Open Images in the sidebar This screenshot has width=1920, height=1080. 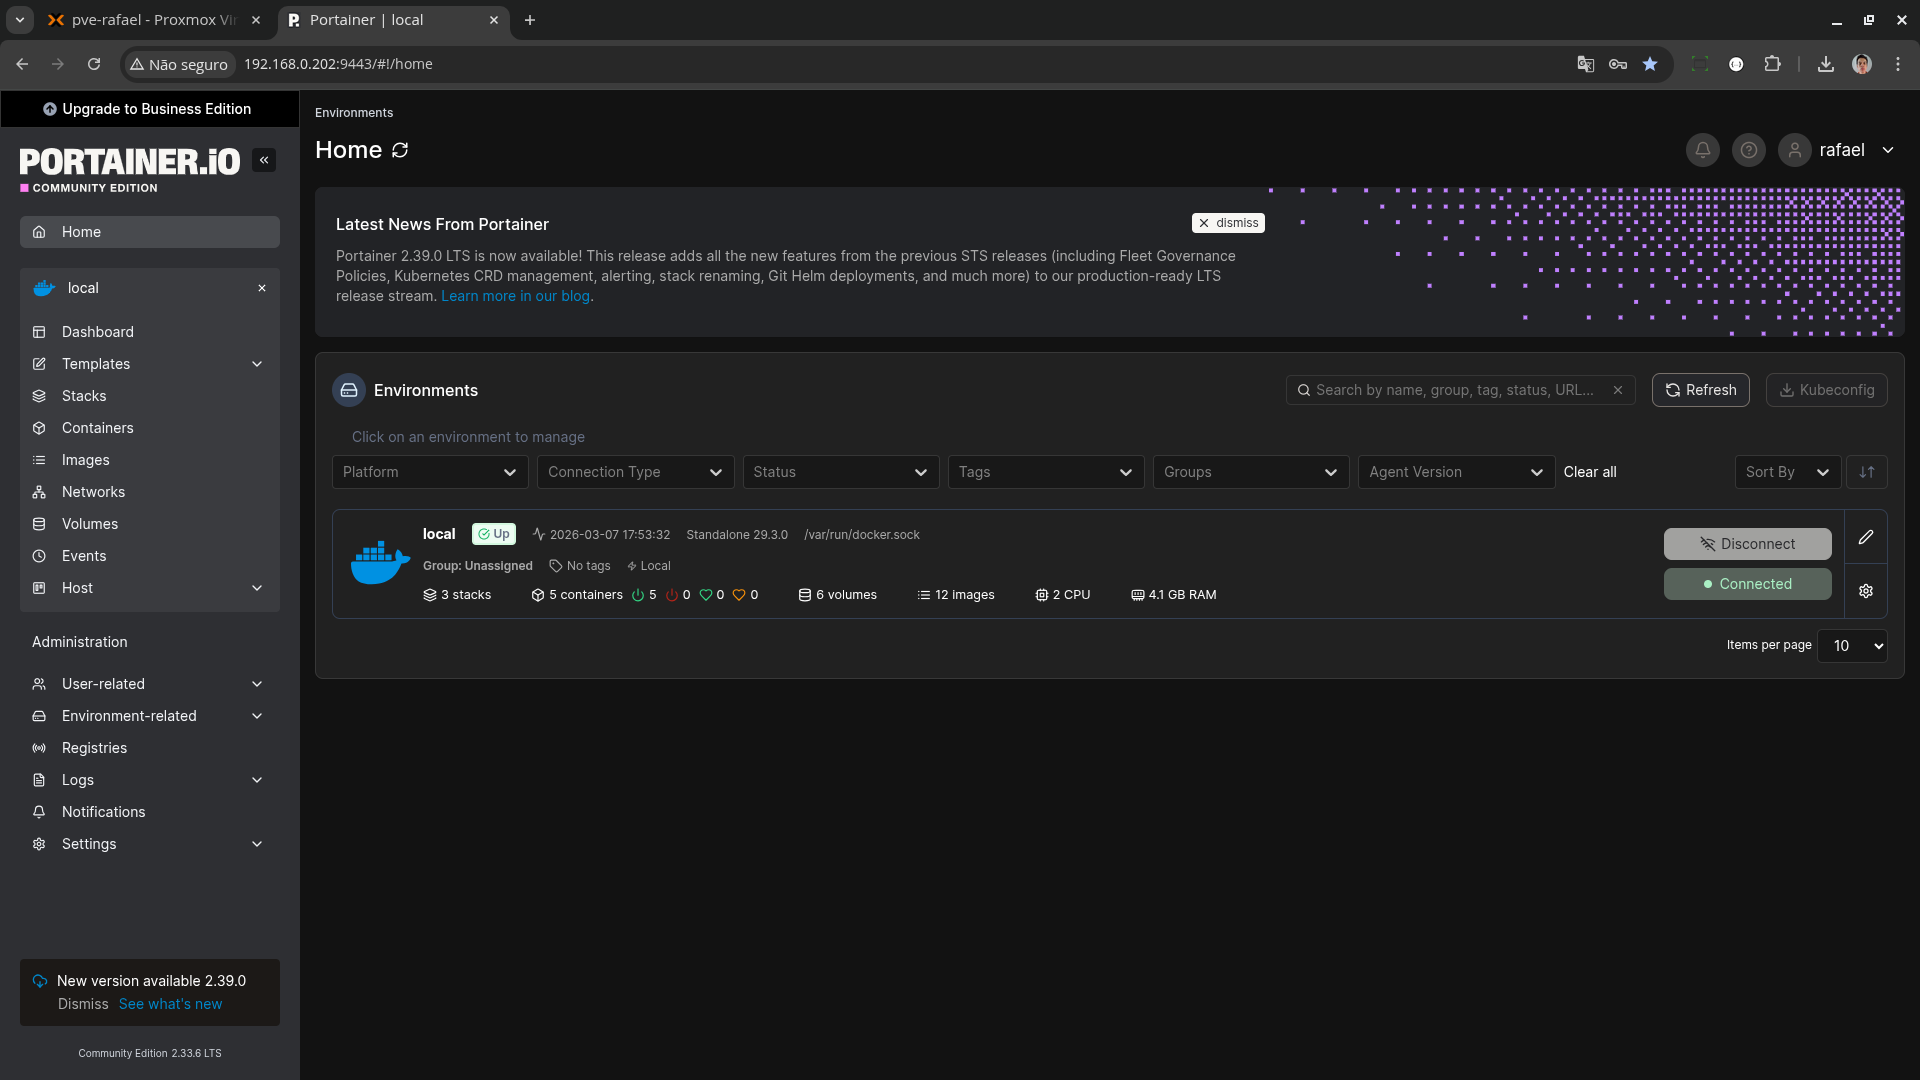pyautogui.click(x=150, y=460)
